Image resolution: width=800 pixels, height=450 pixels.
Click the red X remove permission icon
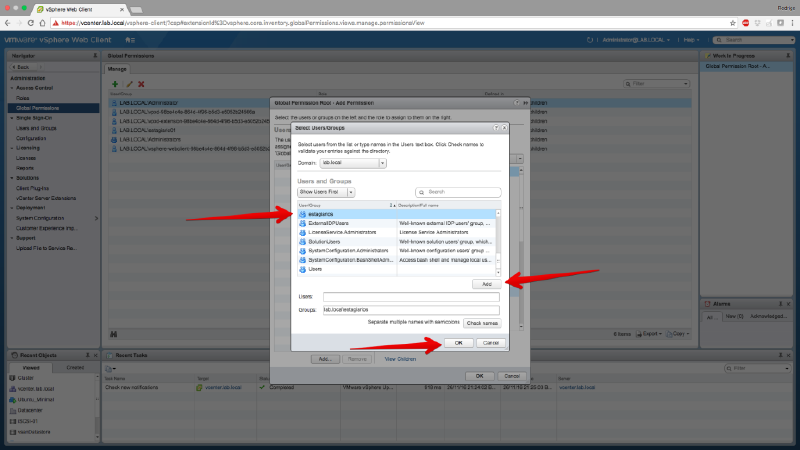coord(141,84)
